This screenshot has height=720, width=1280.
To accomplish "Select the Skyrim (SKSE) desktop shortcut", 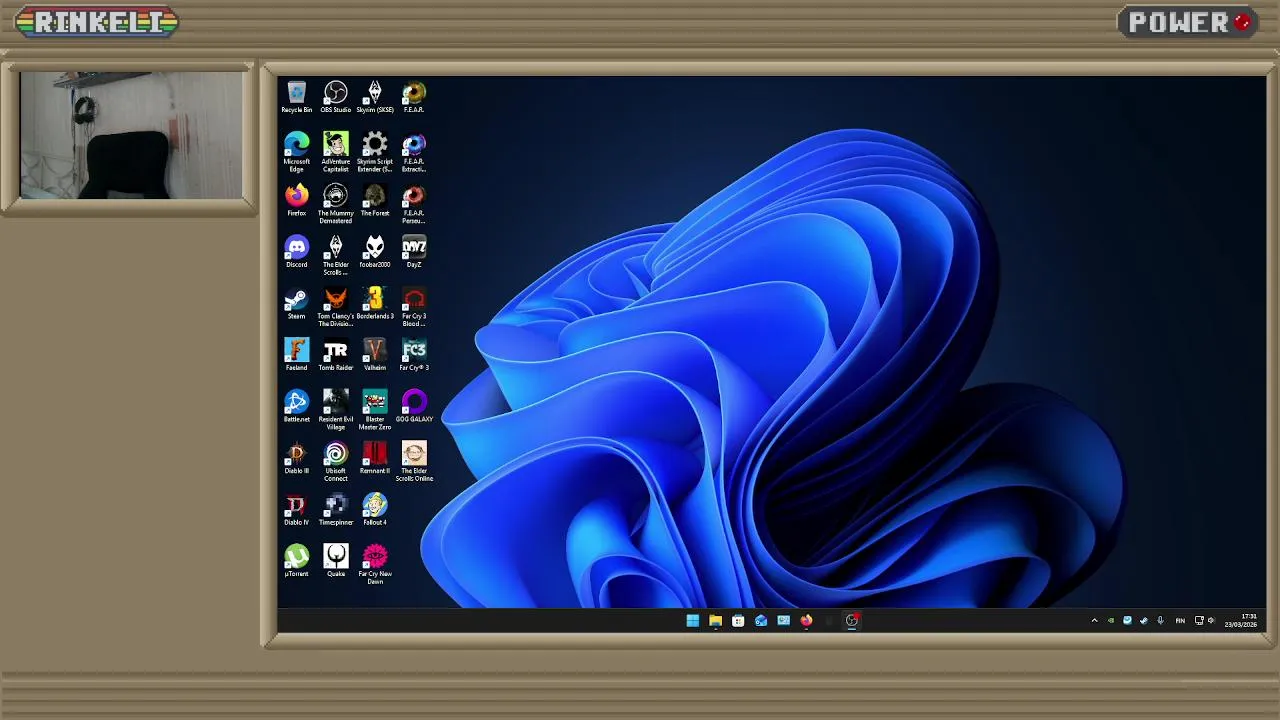I will (375, 97).
